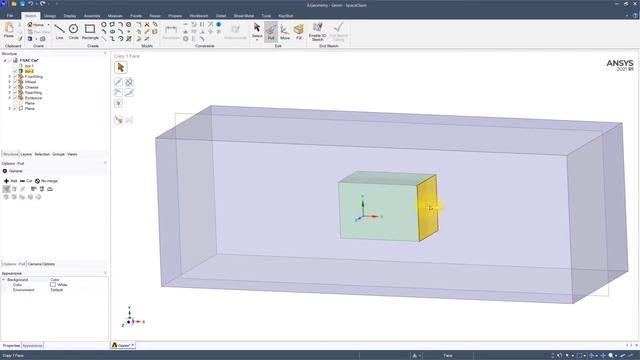Click Undo in the title bar

(31, 4)
